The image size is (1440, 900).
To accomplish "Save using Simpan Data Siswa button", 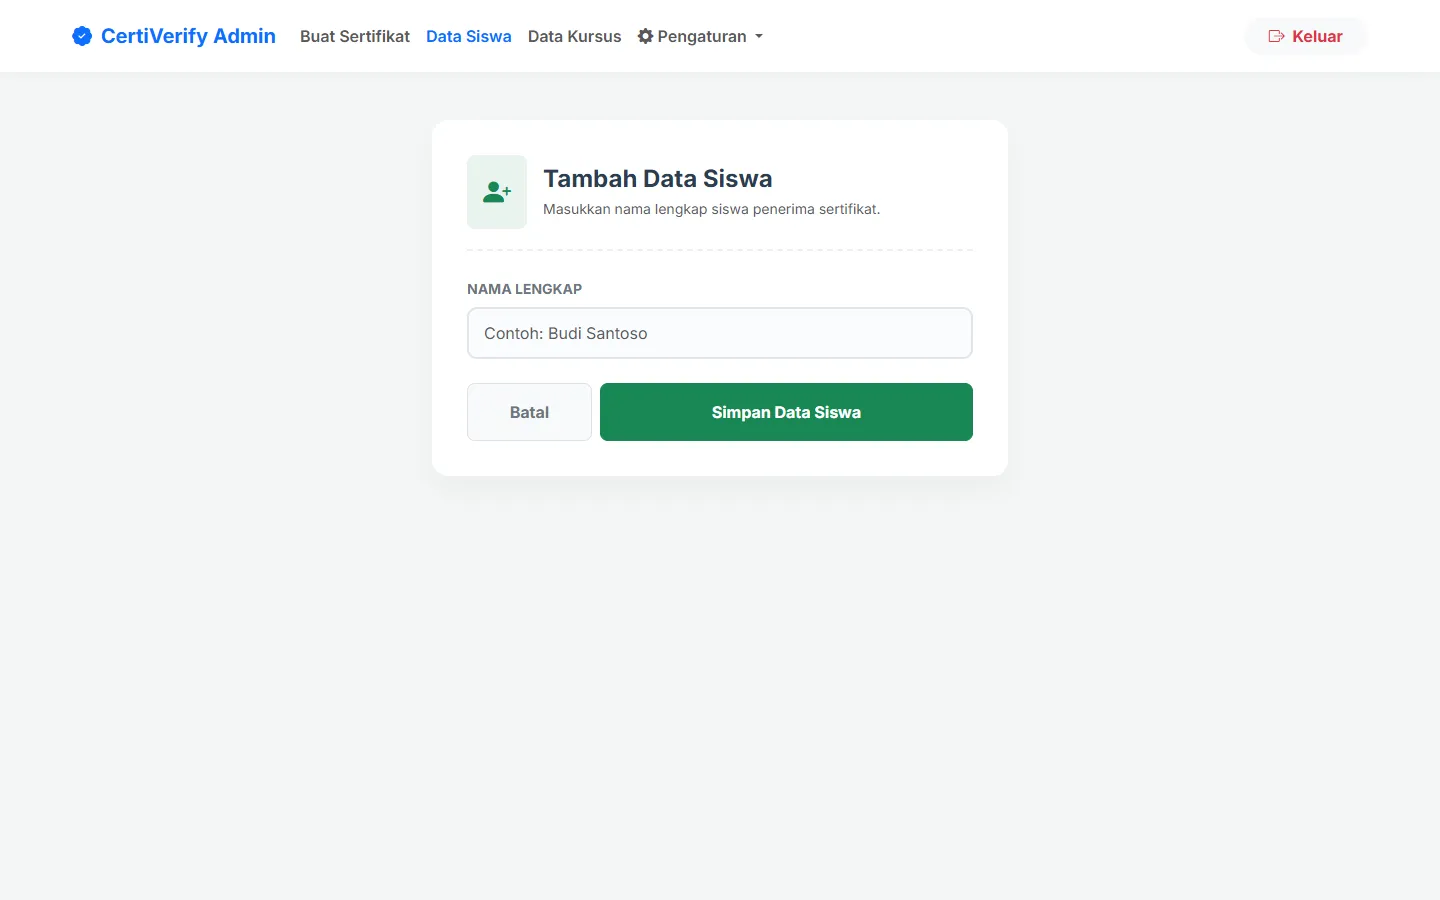I will point(786,412).
